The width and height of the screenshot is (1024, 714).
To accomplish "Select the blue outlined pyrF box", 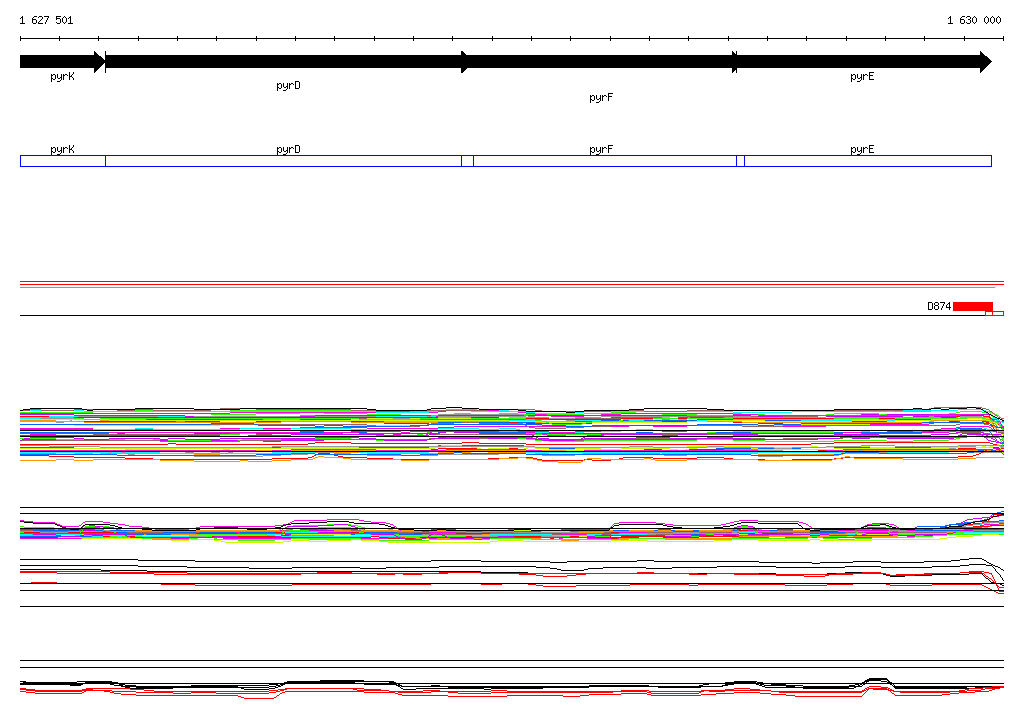I will click(605, 161).
